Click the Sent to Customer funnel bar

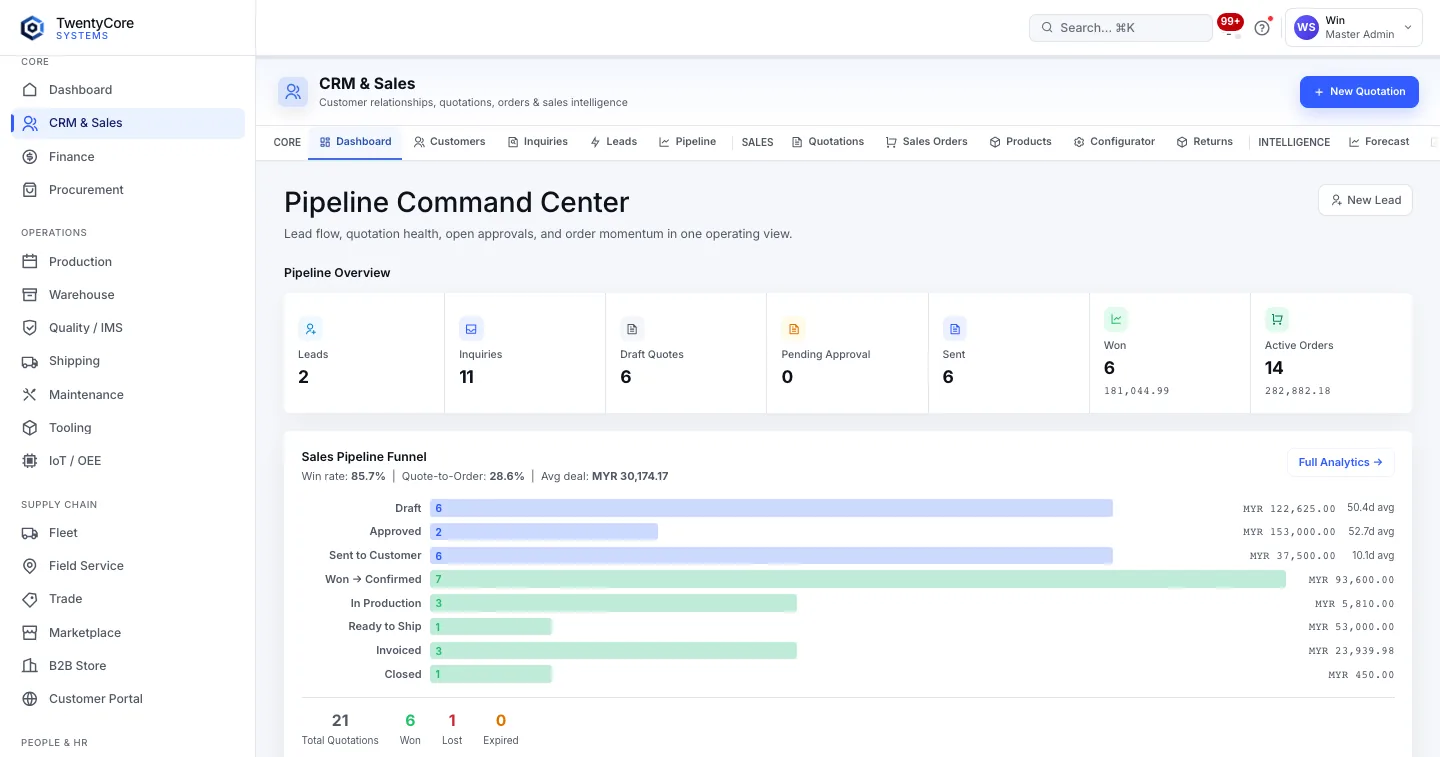coord(771,556)
